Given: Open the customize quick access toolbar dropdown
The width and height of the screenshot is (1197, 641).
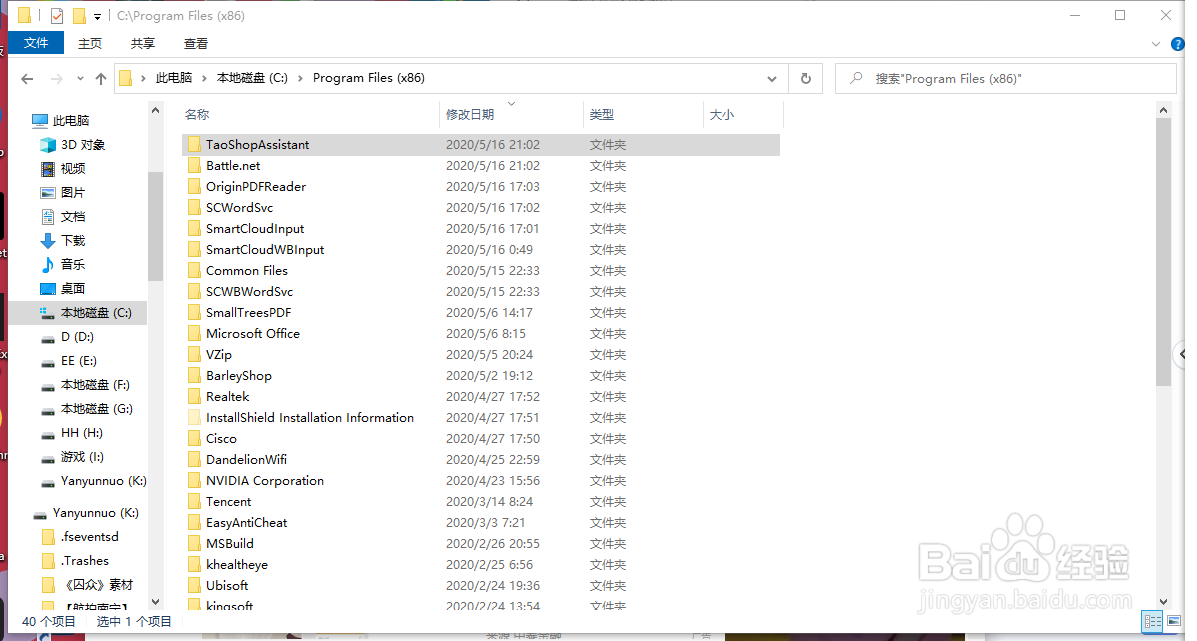Looking at the screenshot, I should pos(97,16).
